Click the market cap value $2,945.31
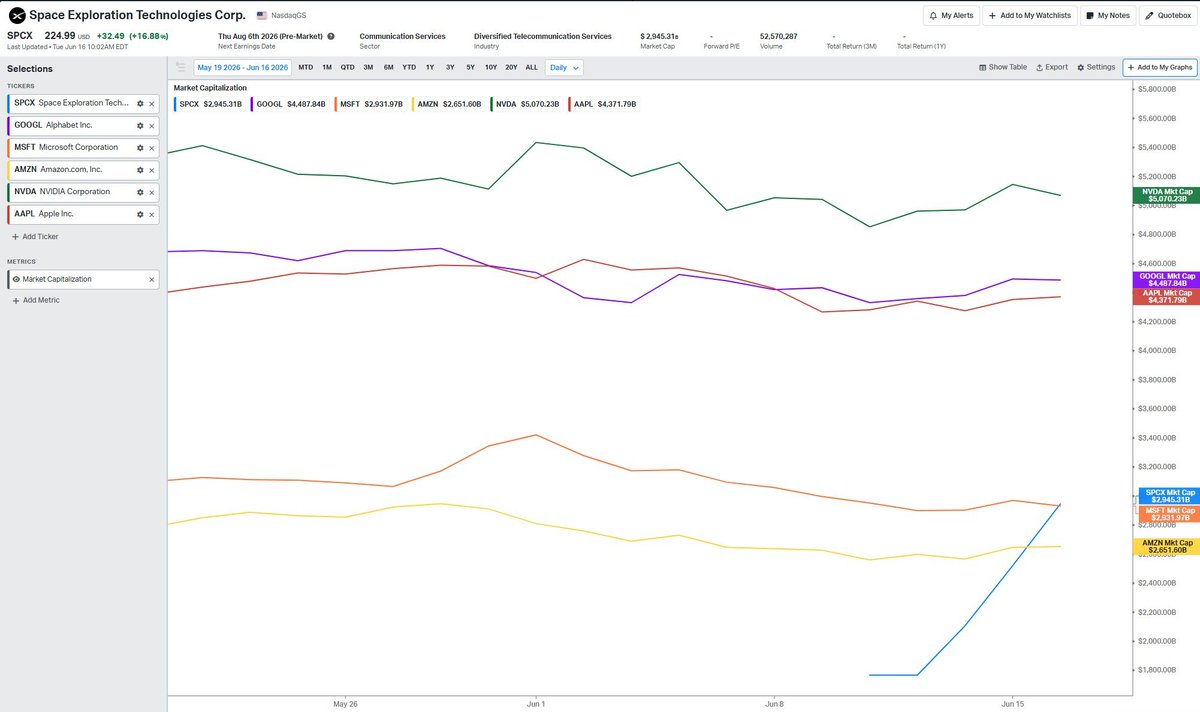The width and height of the screenshot is (1200, 712). [x=661, y=36]
